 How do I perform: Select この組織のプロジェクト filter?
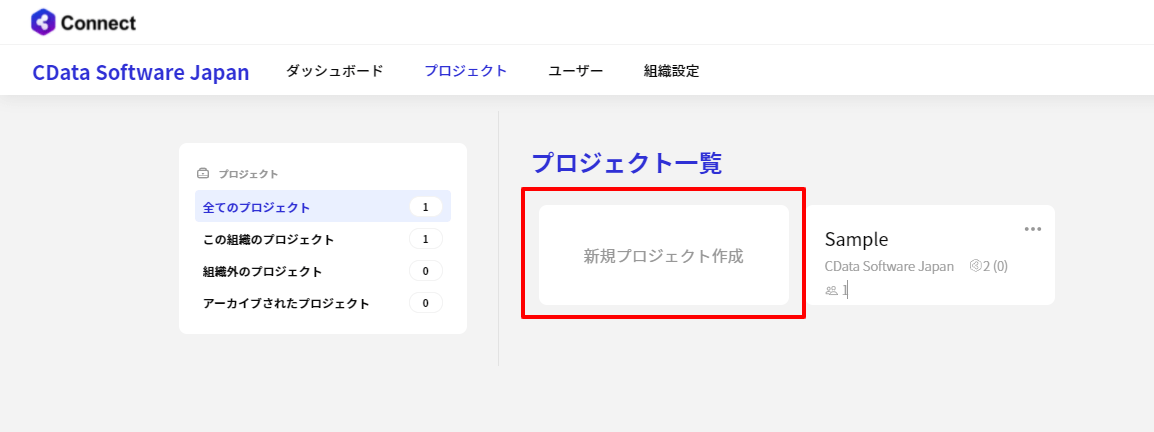tap(268, 239)
